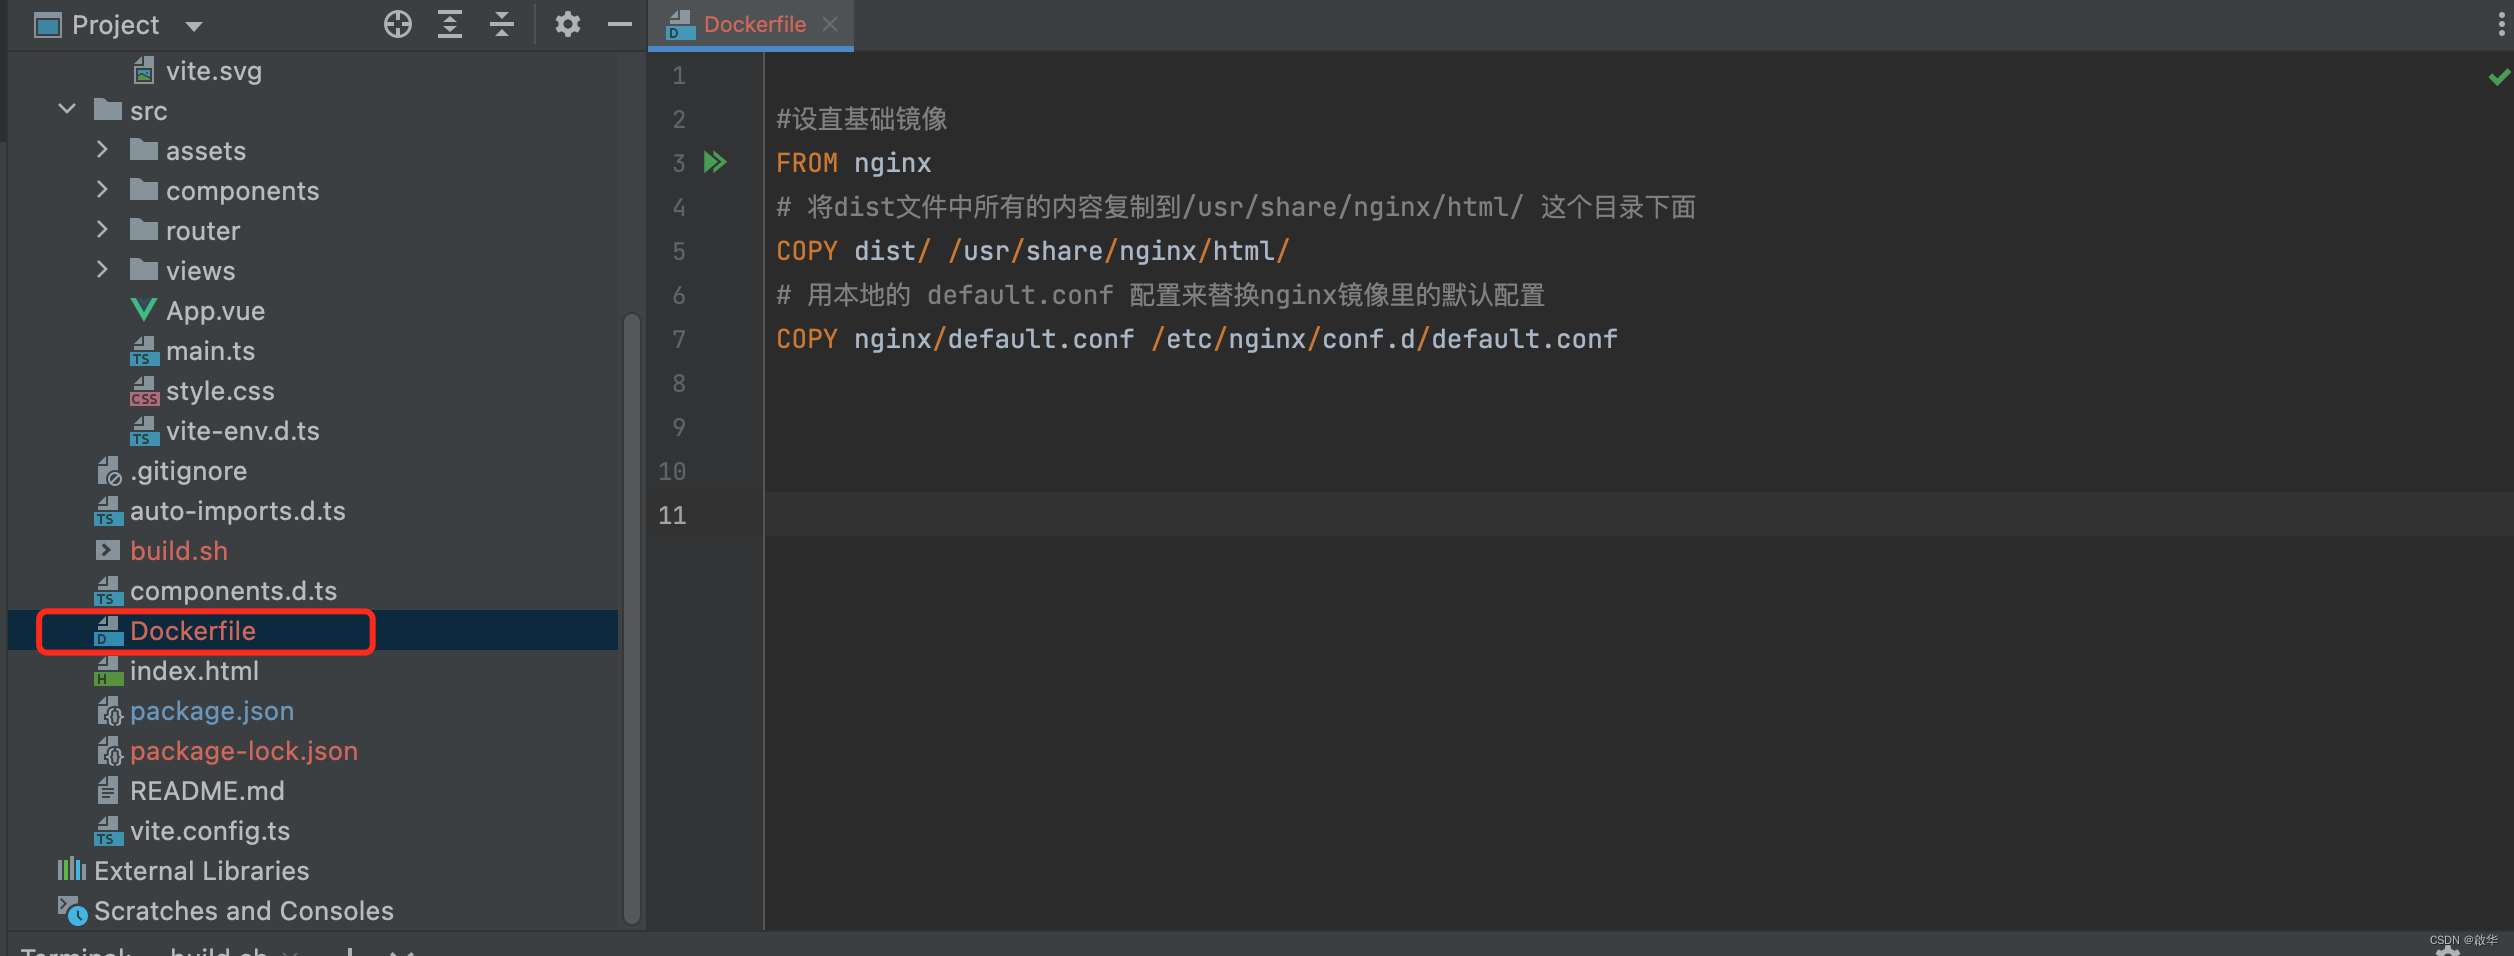
Task: Select auto-imports.d.ts file
Action: (238, 511)
